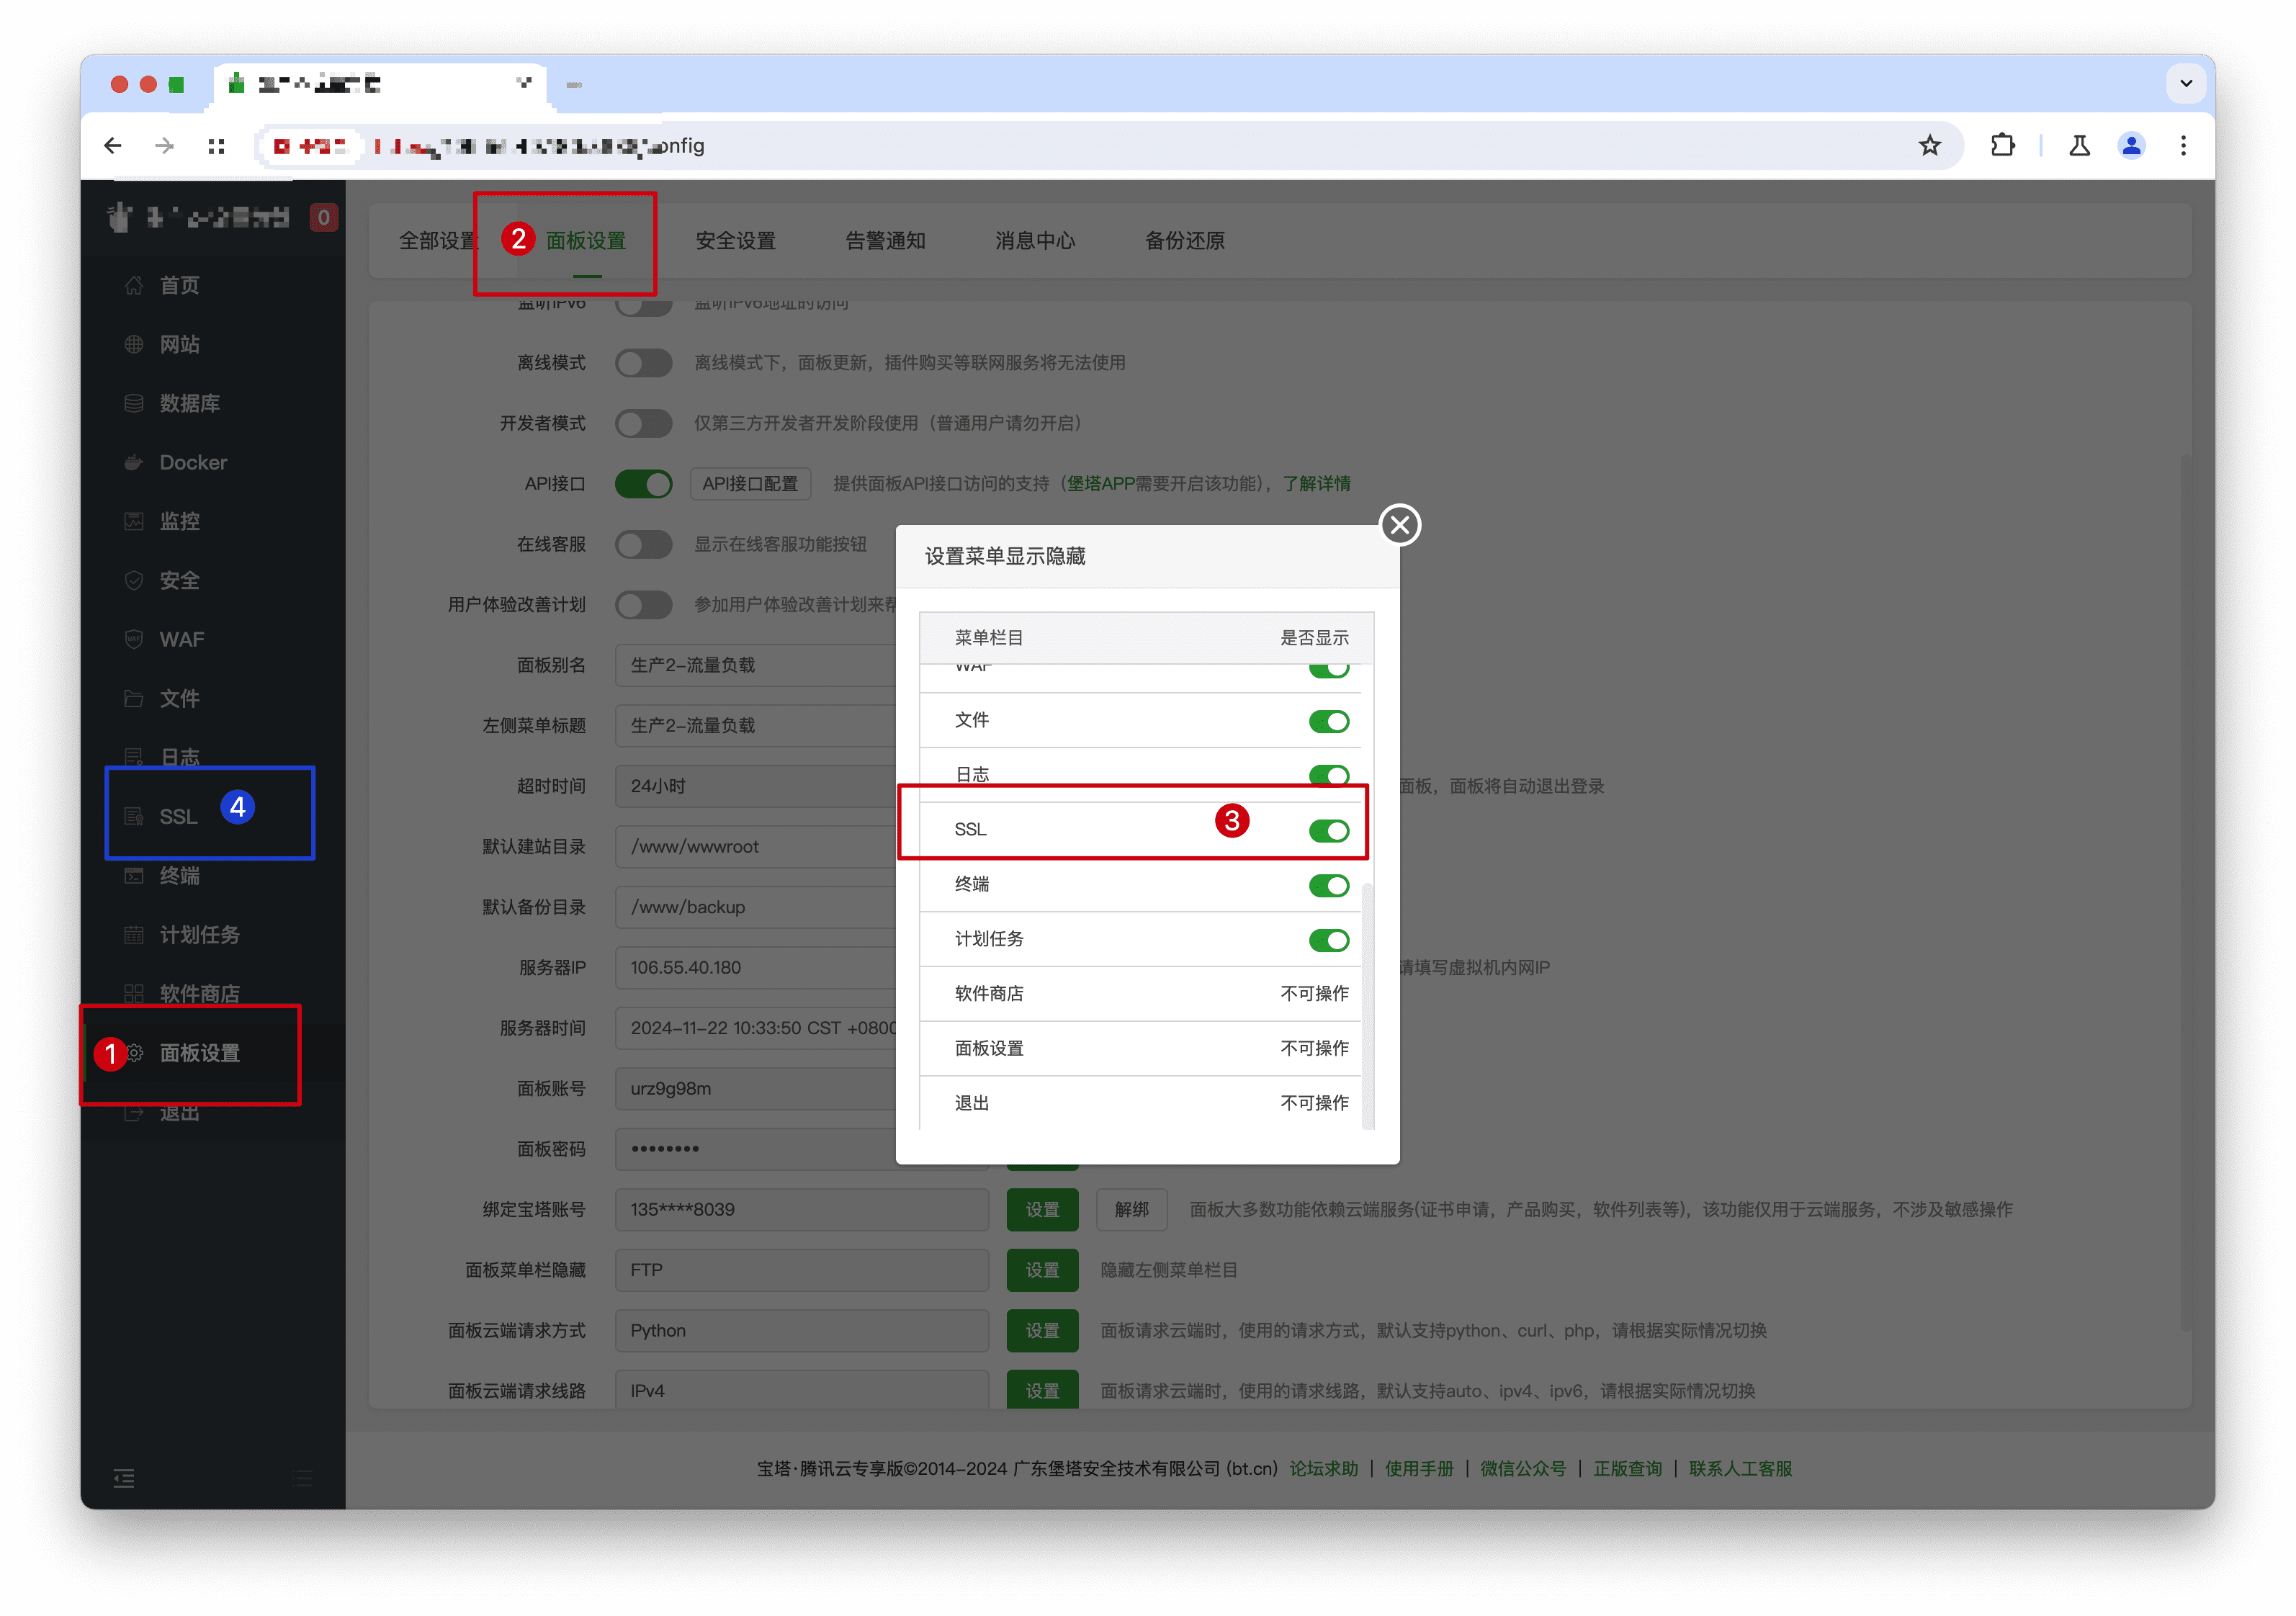
Task: Open the 论坛求助 footer link
Action: 1323,1469
